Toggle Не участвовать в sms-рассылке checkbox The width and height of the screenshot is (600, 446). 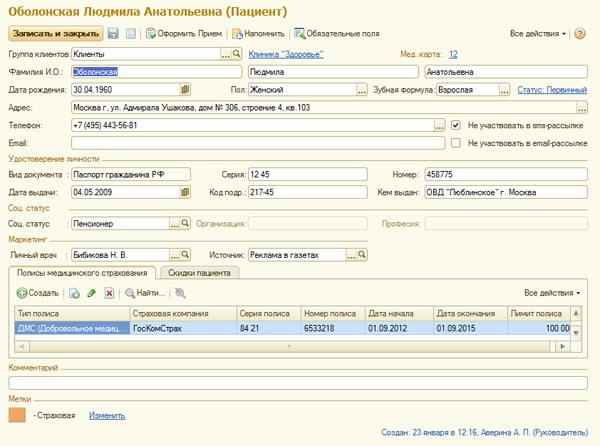455,125
